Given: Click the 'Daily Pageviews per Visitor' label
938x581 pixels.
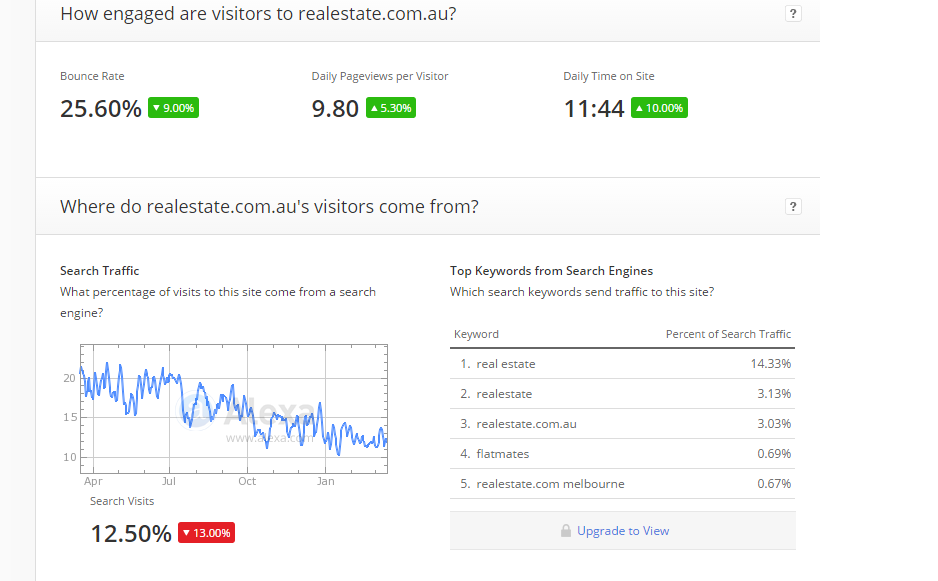Looking at the screenshot, I should (x=380, y=77).
